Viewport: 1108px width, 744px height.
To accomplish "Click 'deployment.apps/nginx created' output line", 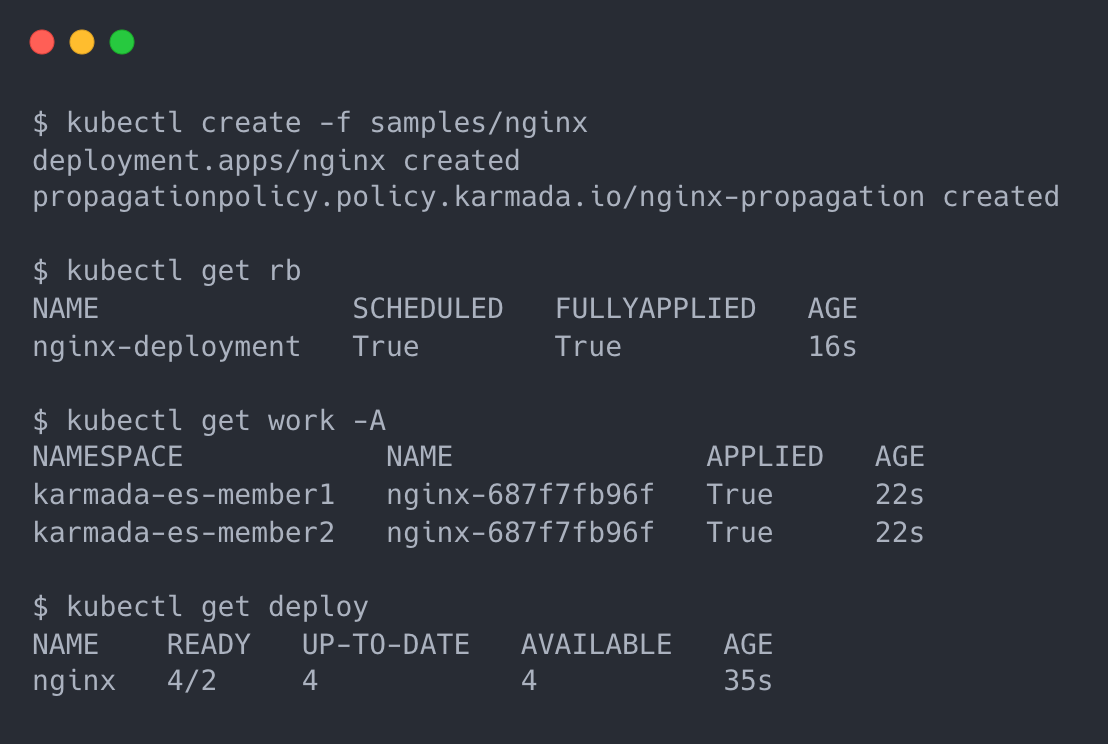I will [x=276, y=160].
